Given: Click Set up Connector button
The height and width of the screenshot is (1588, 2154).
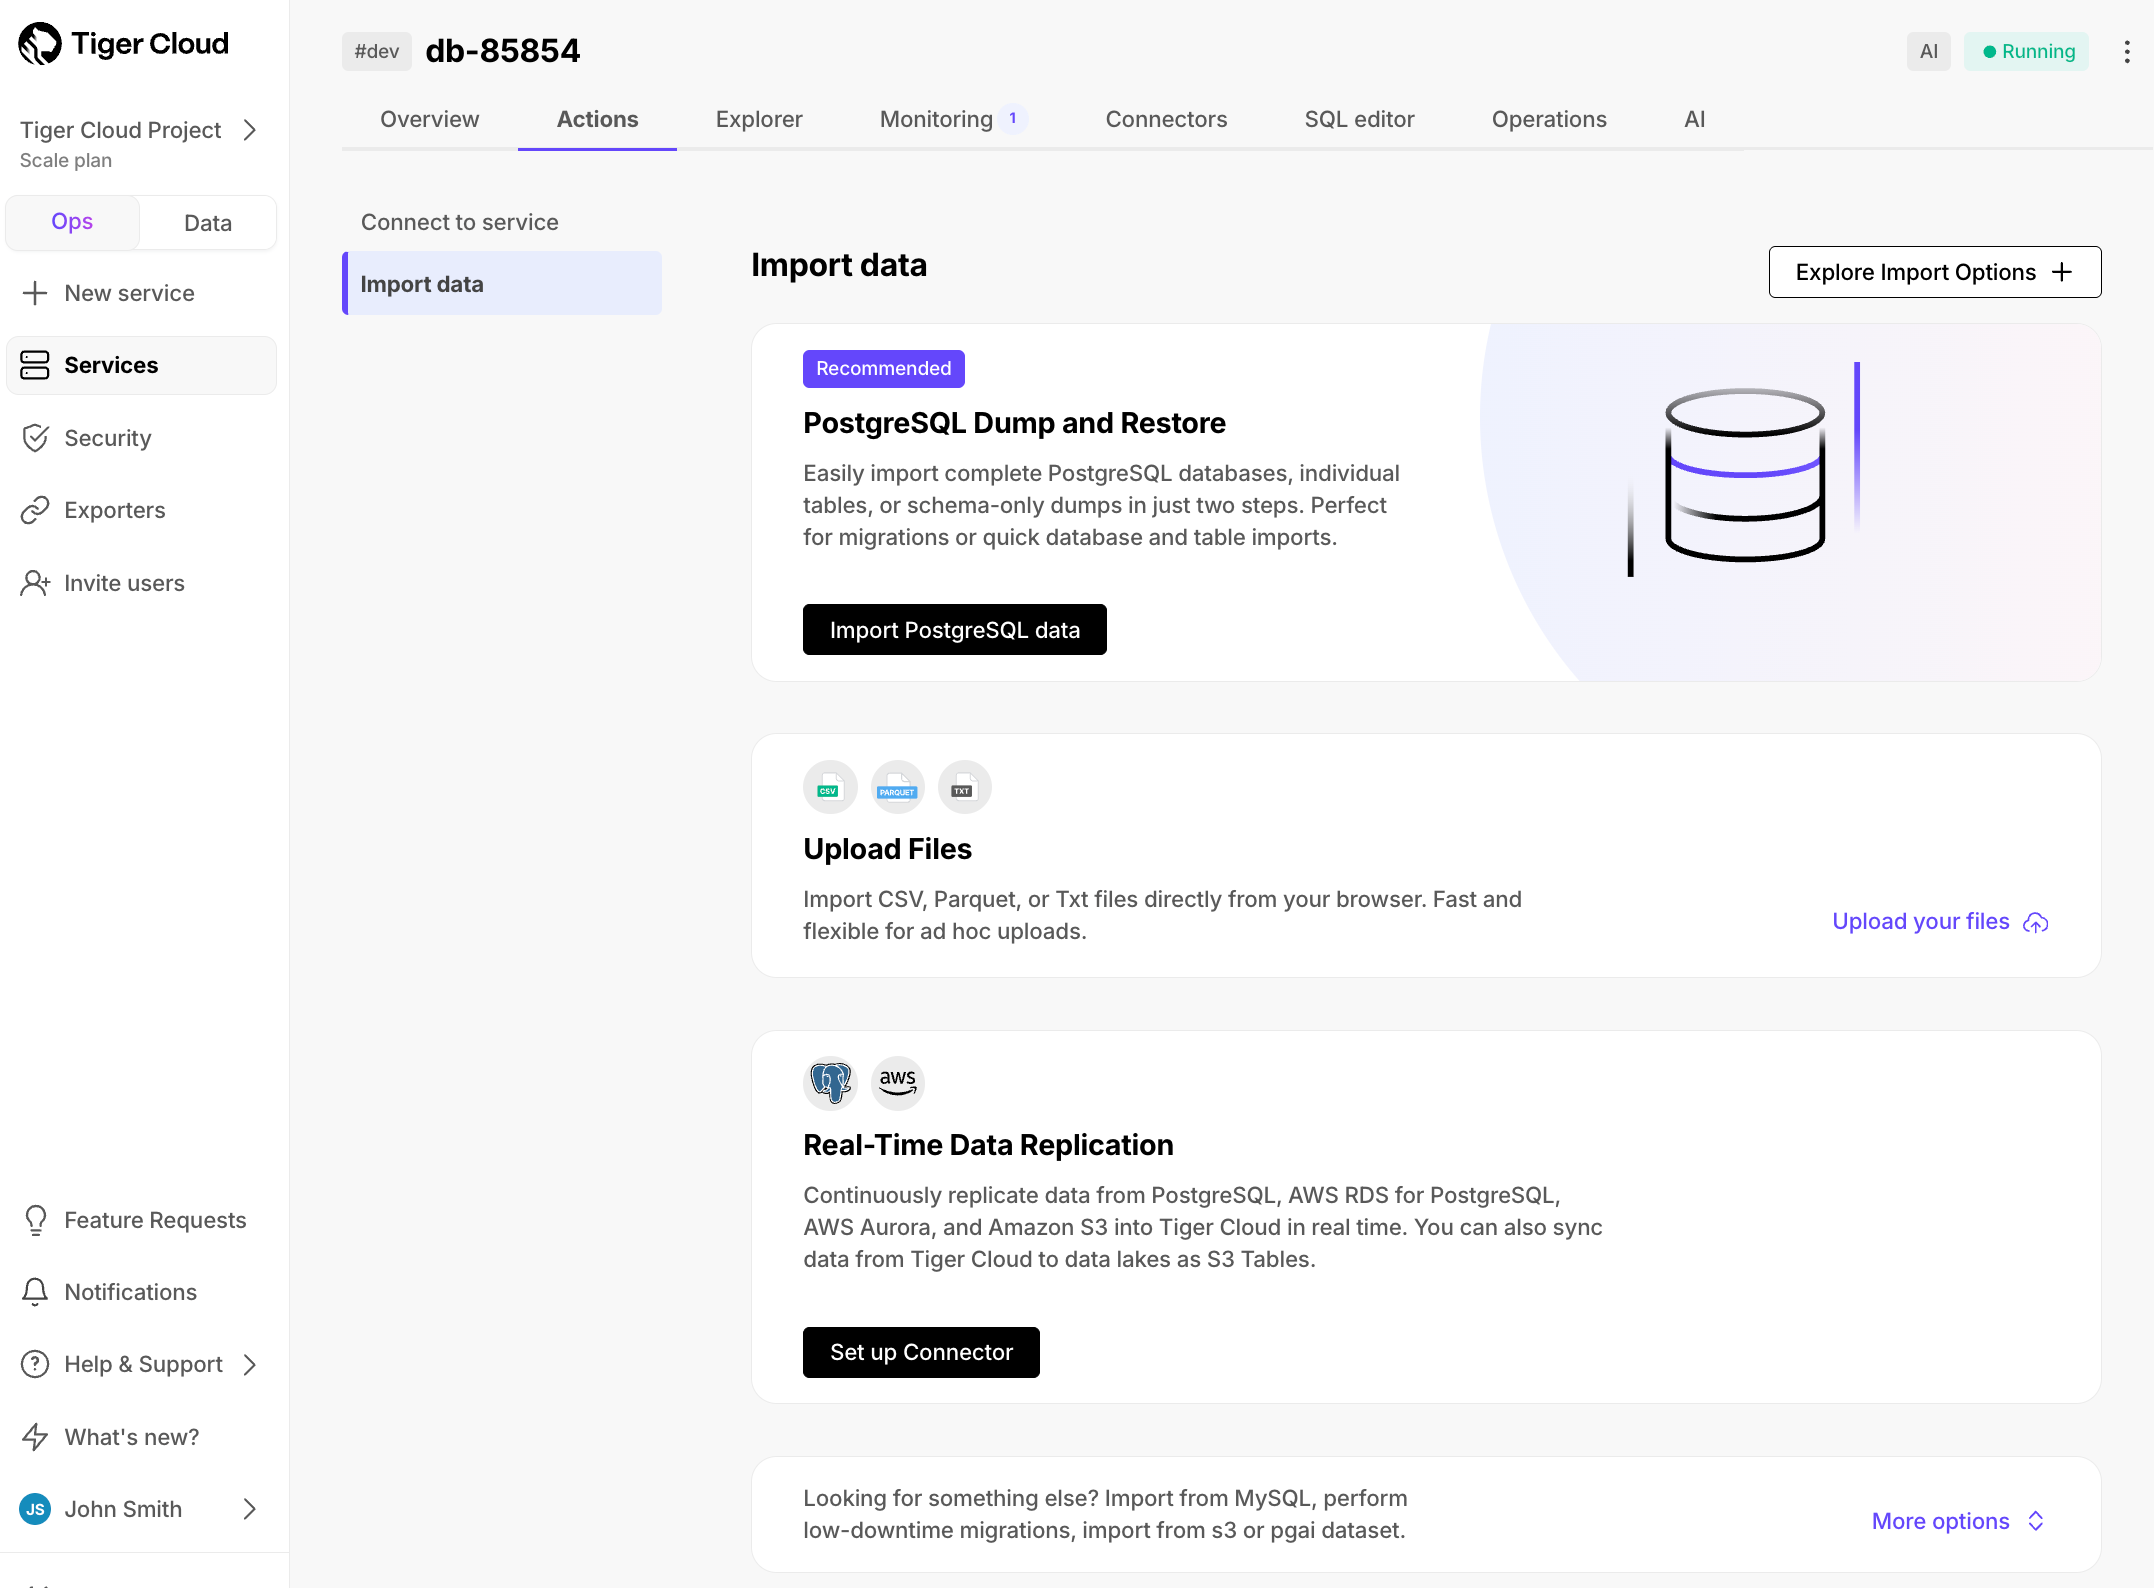Looking at the screenshot, I should point(921,1352).
